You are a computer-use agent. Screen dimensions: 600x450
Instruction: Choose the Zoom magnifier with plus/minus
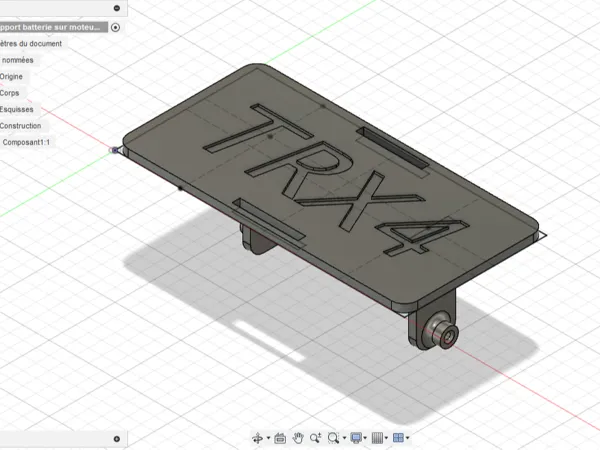pos(316,438)
